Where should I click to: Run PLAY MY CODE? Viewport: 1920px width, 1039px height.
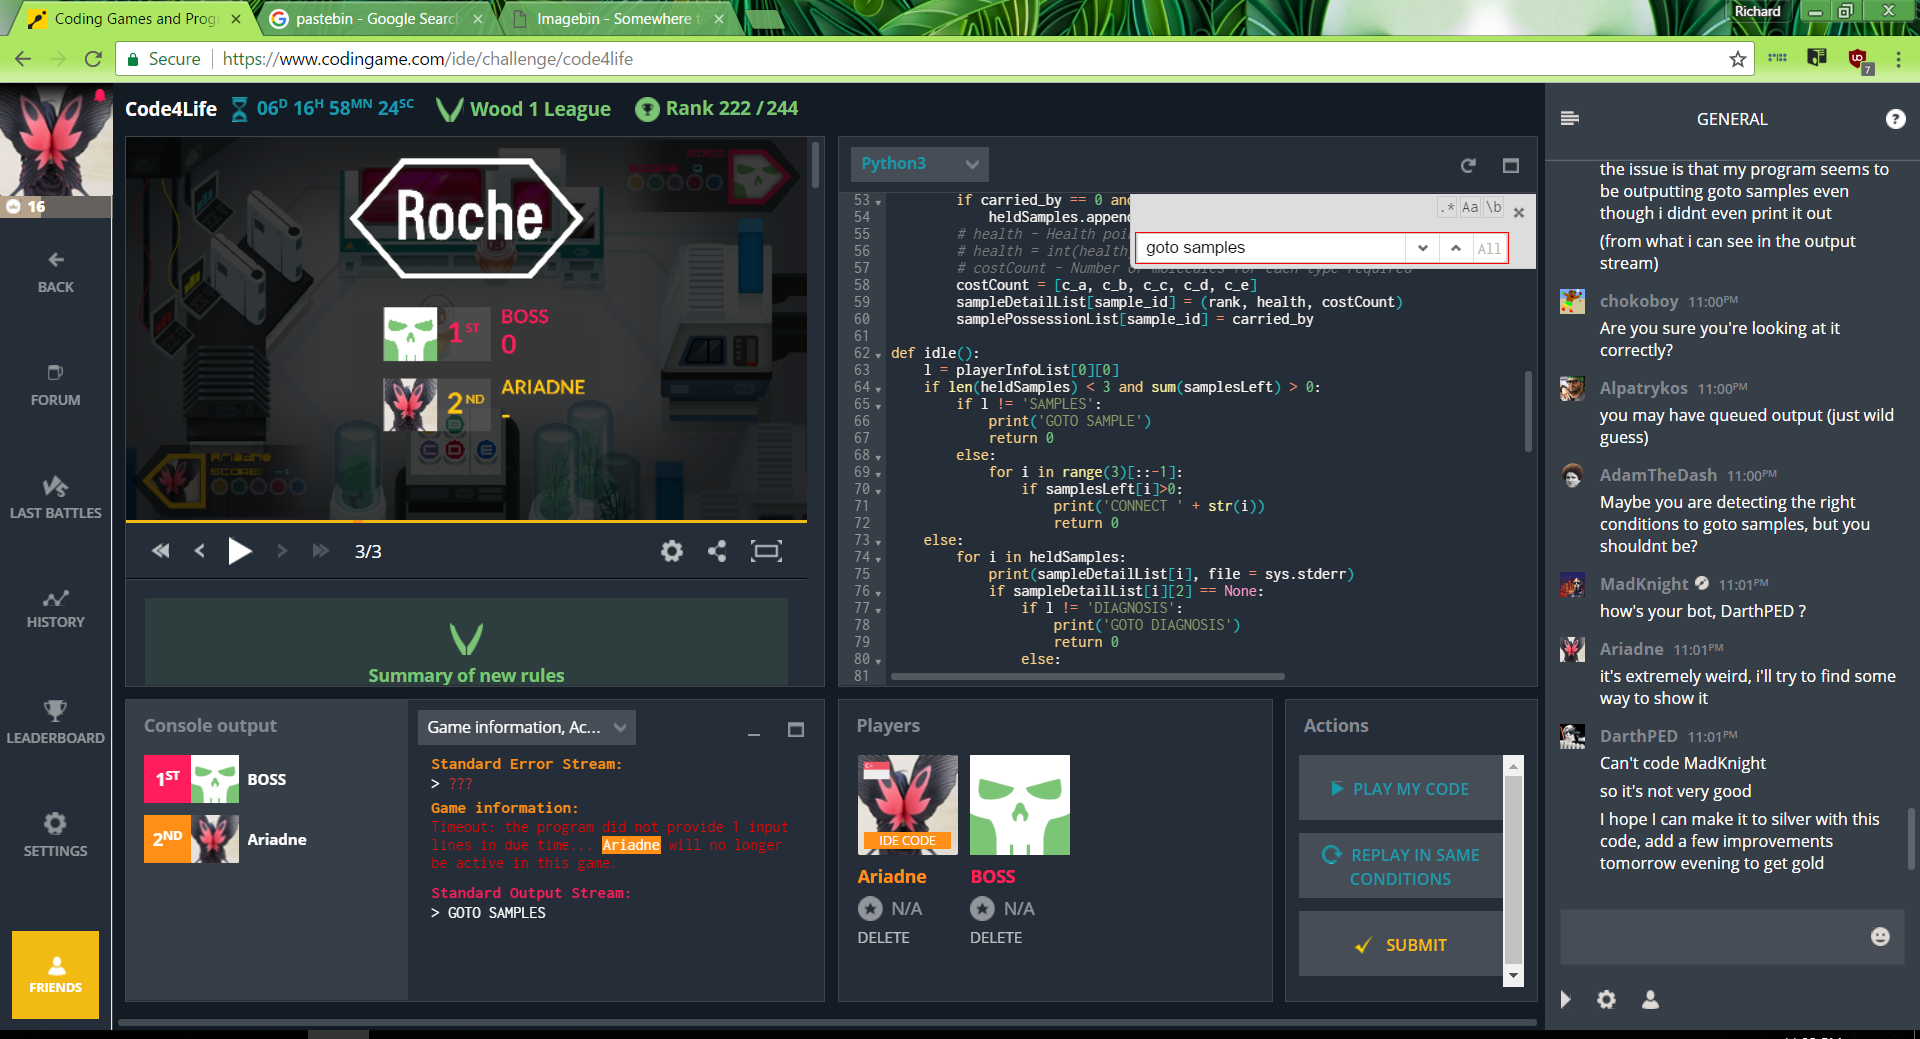coord(1400,788)
